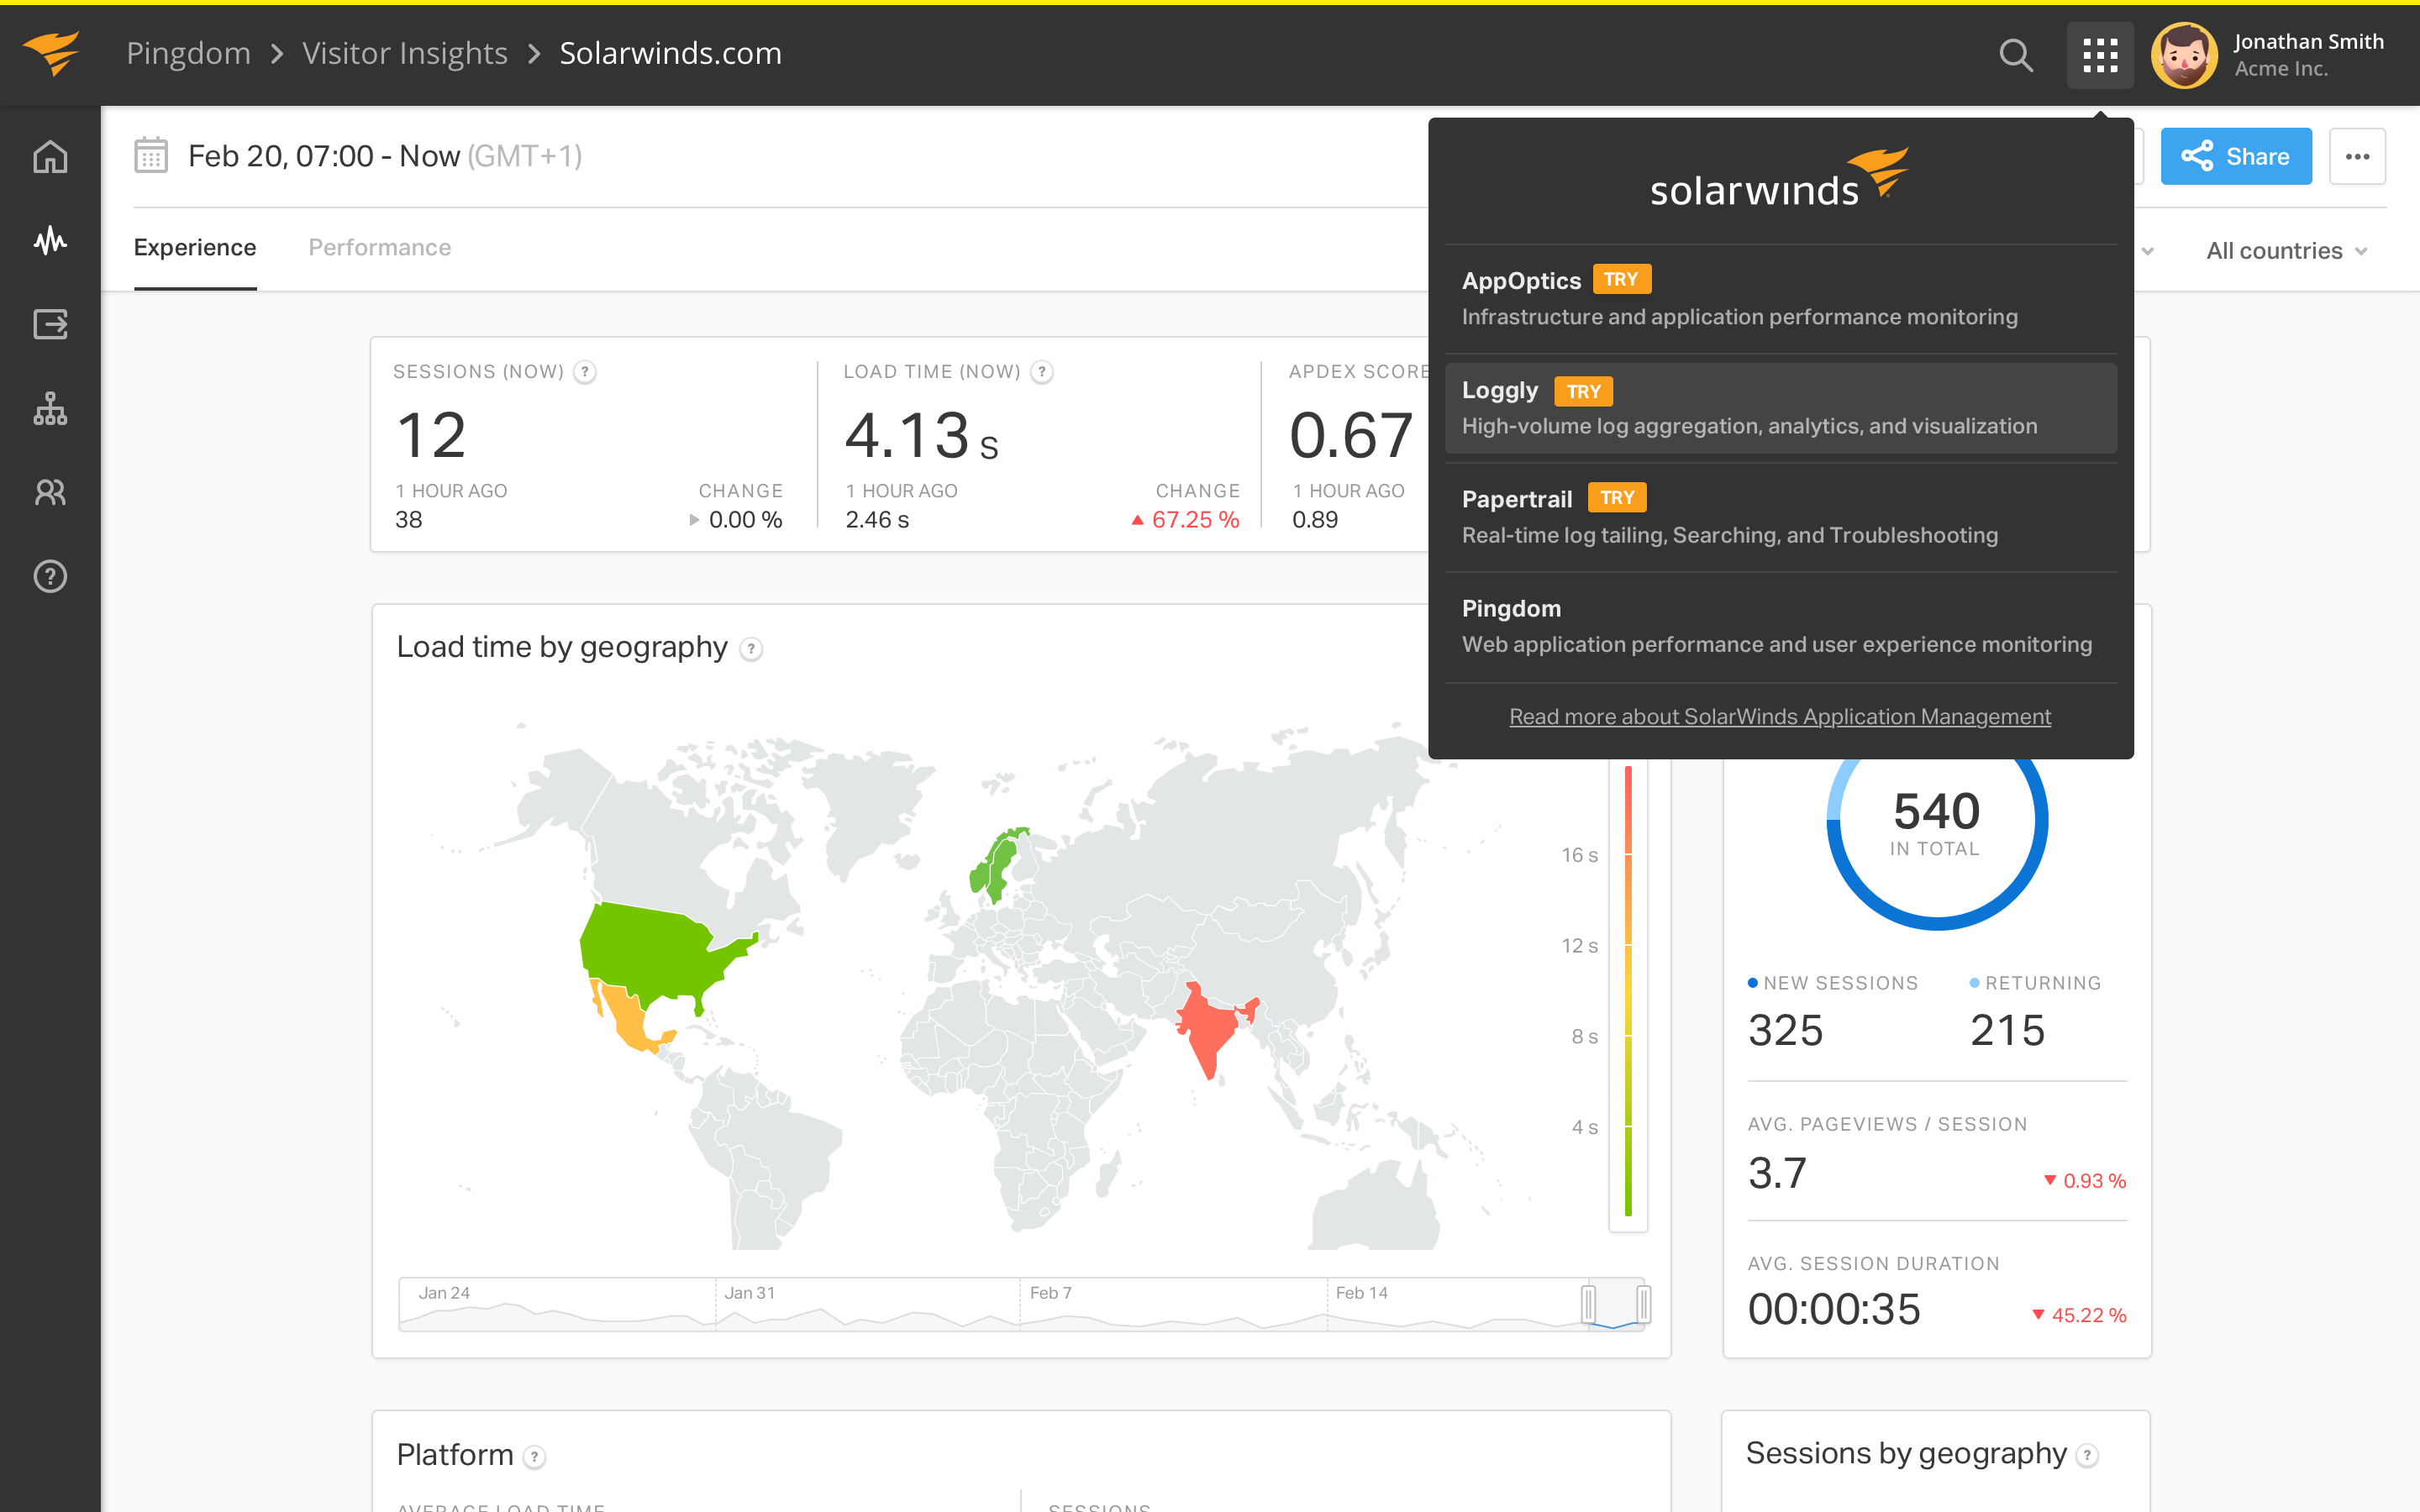Click the blue Share button
This screenshot has height=1512, width=2420.
point(2236,156)
